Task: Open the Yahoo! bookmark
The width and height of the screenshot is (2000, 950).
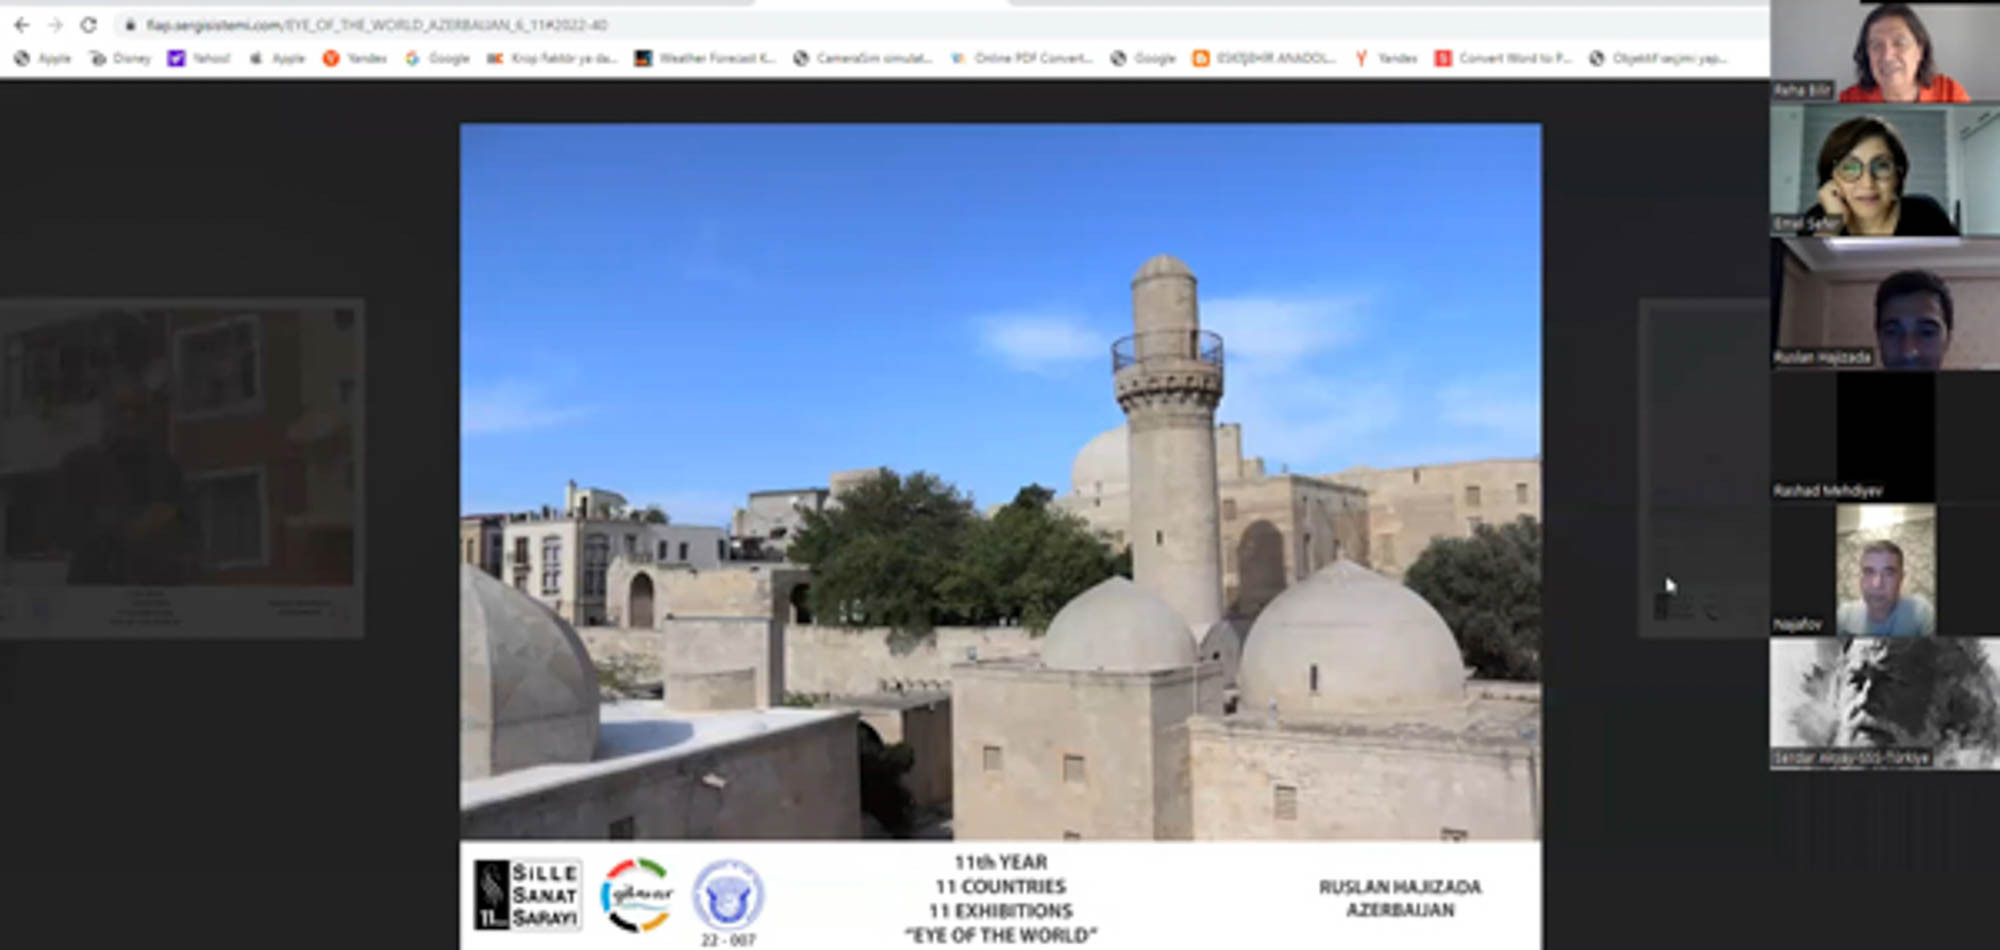Action: coord(199,58)
